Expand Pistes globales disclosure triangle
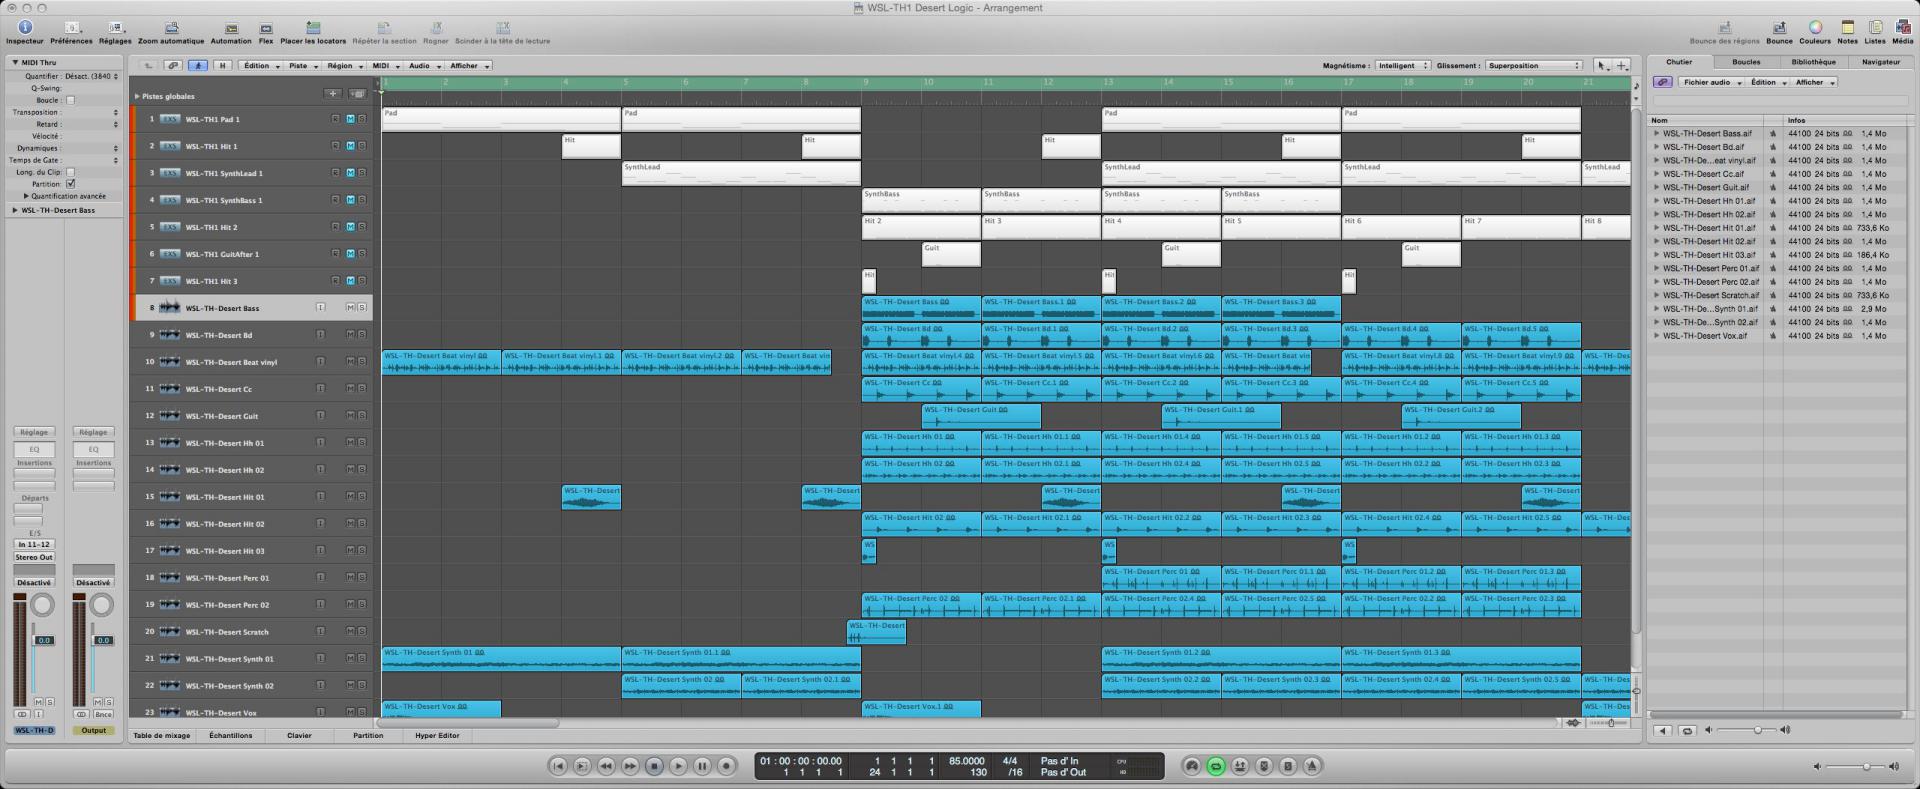 137,96
